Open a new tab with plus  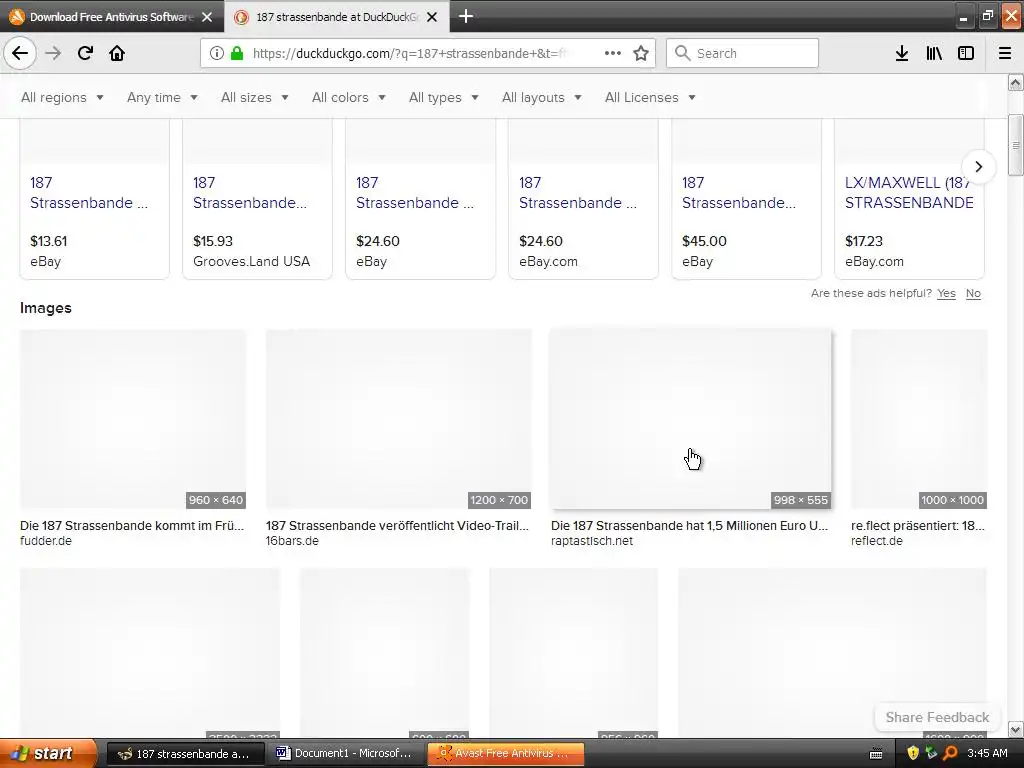click(x=466, y=16)
